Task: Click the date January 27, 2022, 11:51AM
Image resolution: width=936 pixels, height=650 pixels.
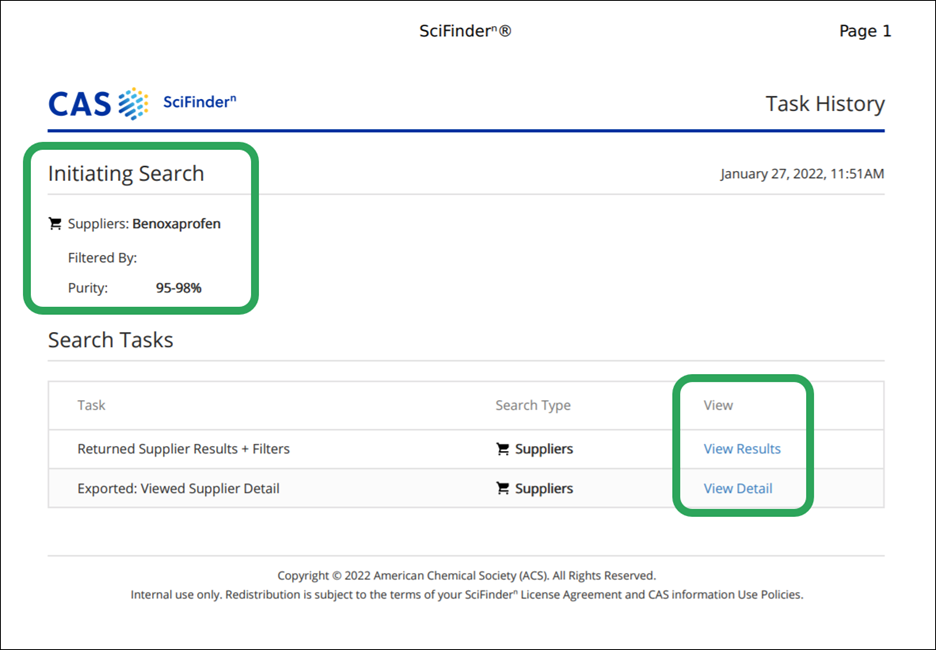Action: [x=802, y=174]
